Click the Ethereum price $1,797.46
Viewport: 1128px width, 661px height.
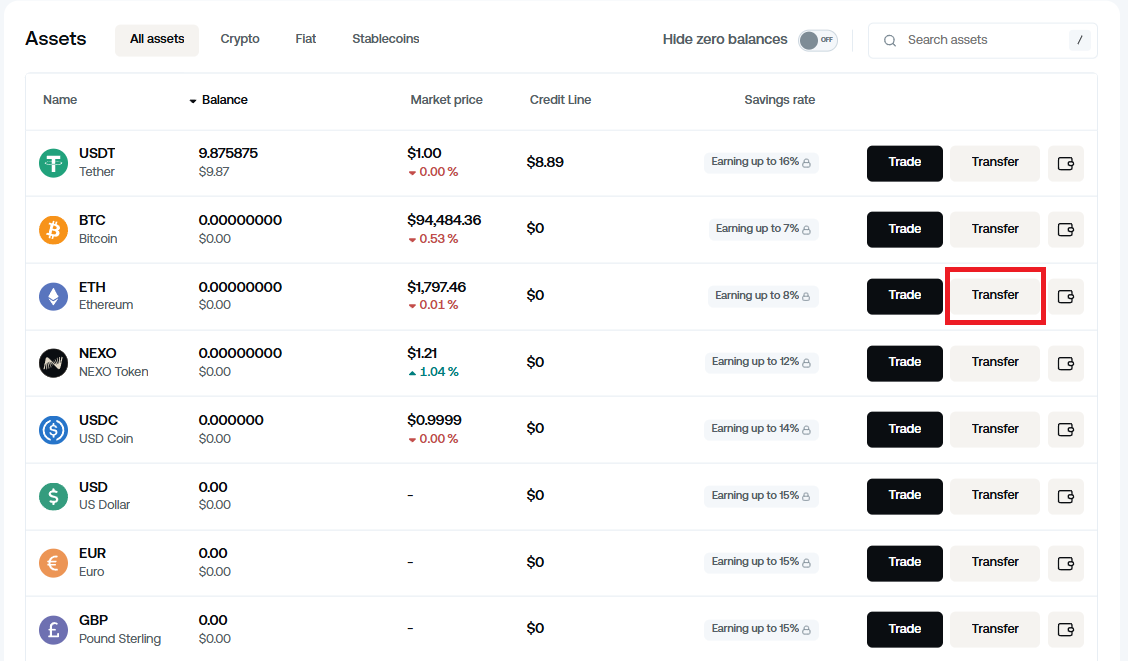437,287
